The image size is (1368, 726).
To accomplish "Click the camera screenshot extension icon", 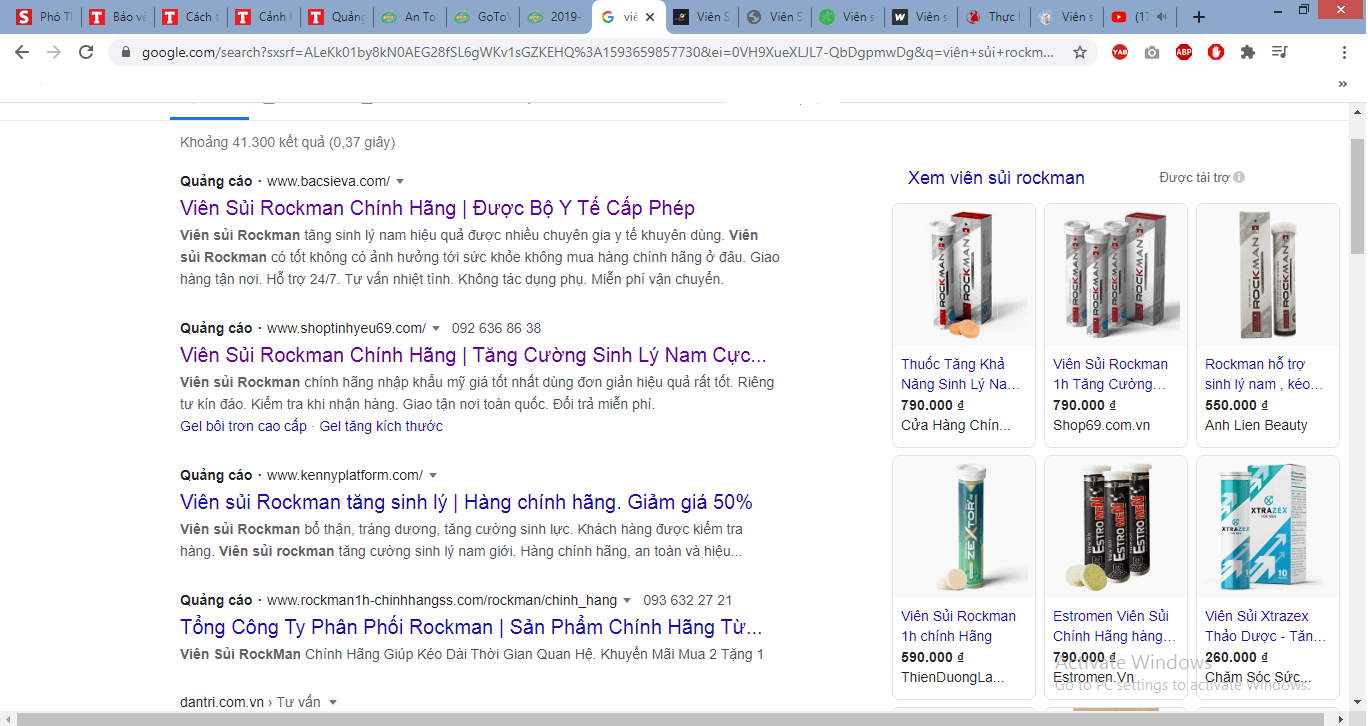I will 1152,52.
